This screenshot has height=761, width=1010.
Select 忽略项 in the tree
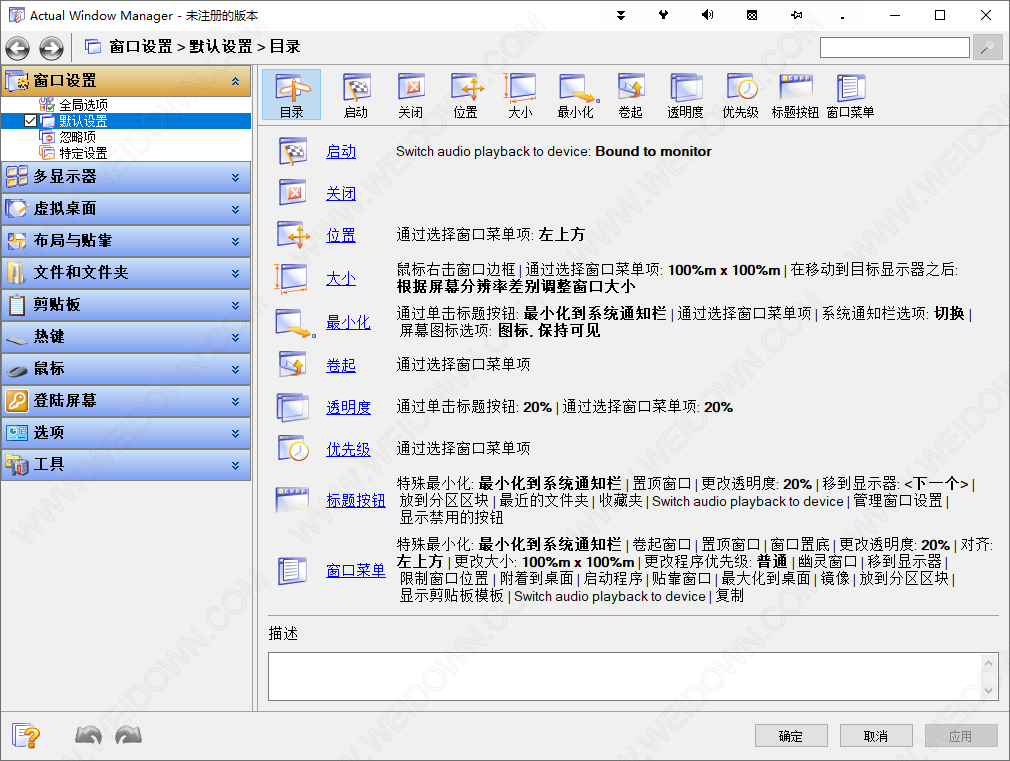pyautogui.click(x=77, y=137)
